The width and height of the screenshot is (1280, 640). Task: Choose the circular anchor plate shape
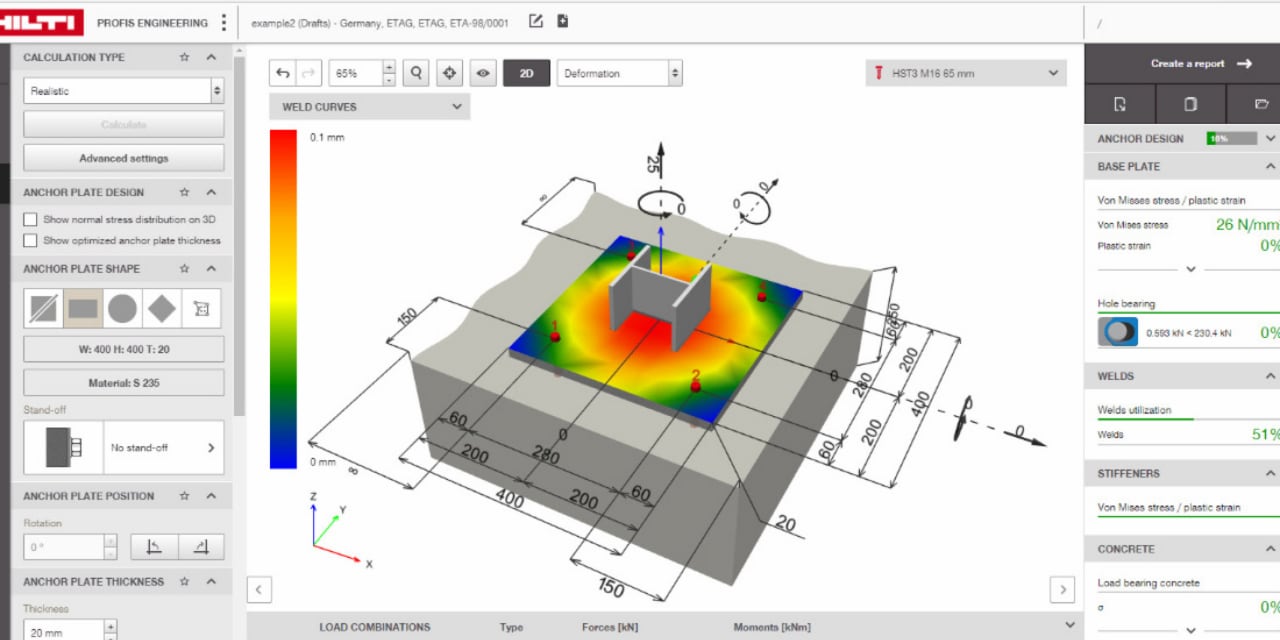[122, 308]
